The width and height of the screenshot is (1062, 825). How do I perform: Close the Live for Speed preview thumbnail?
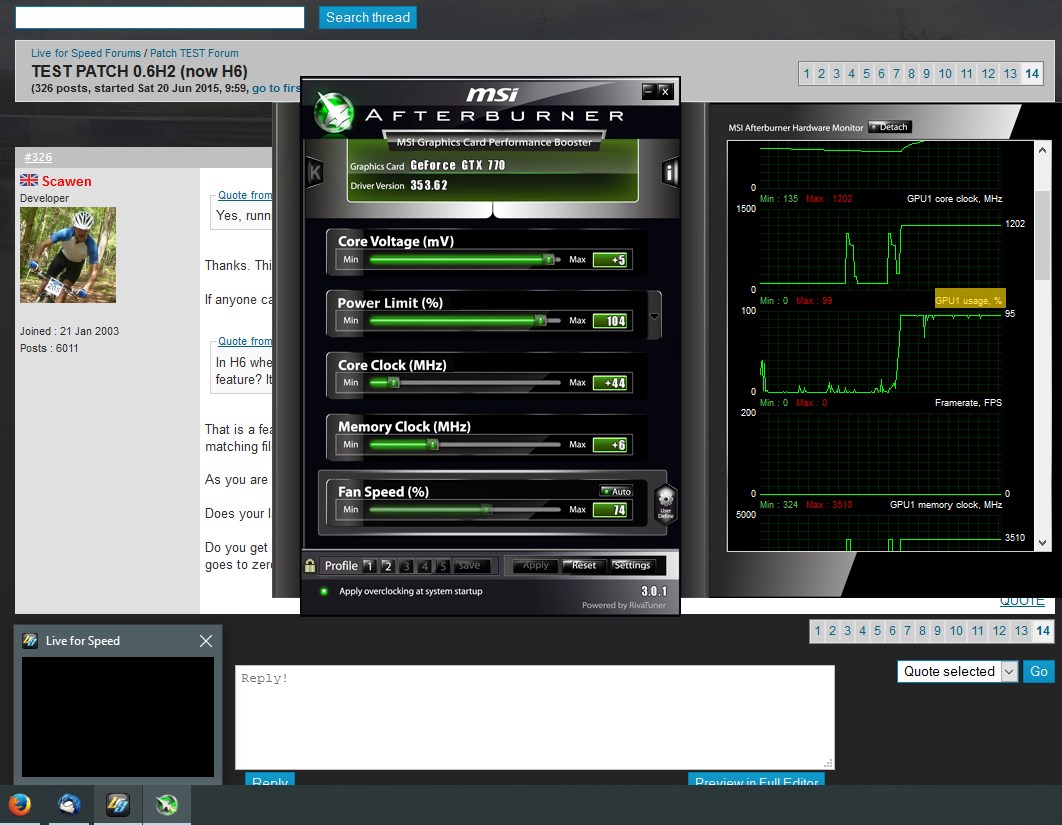[x=206, y=641]
